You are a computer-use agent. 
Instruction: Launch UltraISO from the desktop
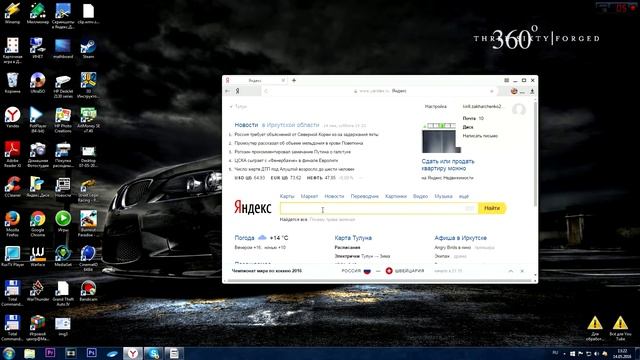coord(38,83)
